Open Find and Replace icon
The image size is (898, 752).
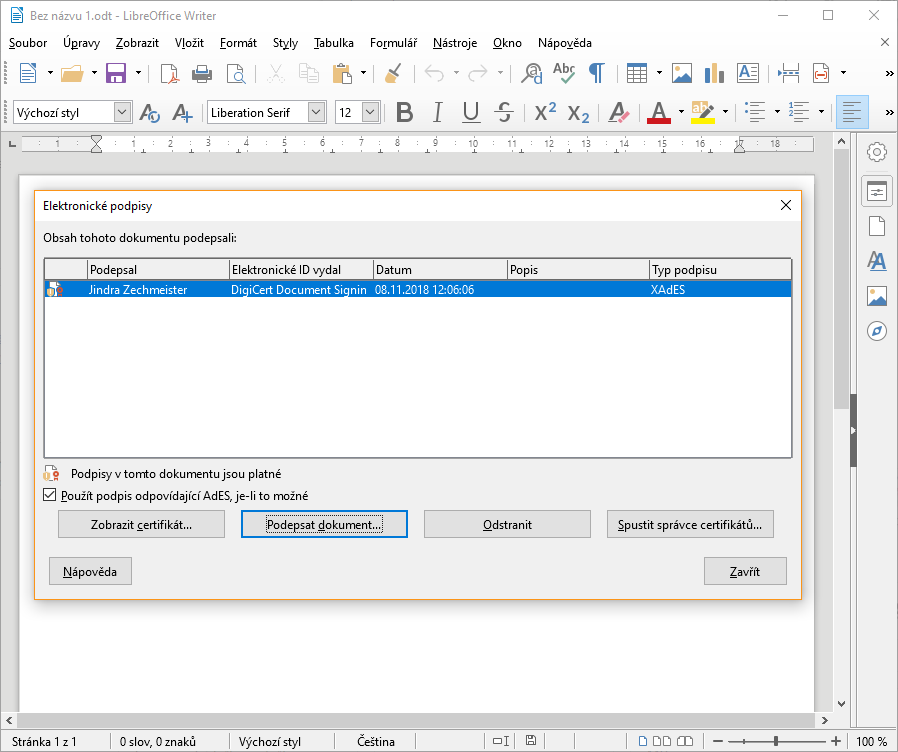[532, 73]
